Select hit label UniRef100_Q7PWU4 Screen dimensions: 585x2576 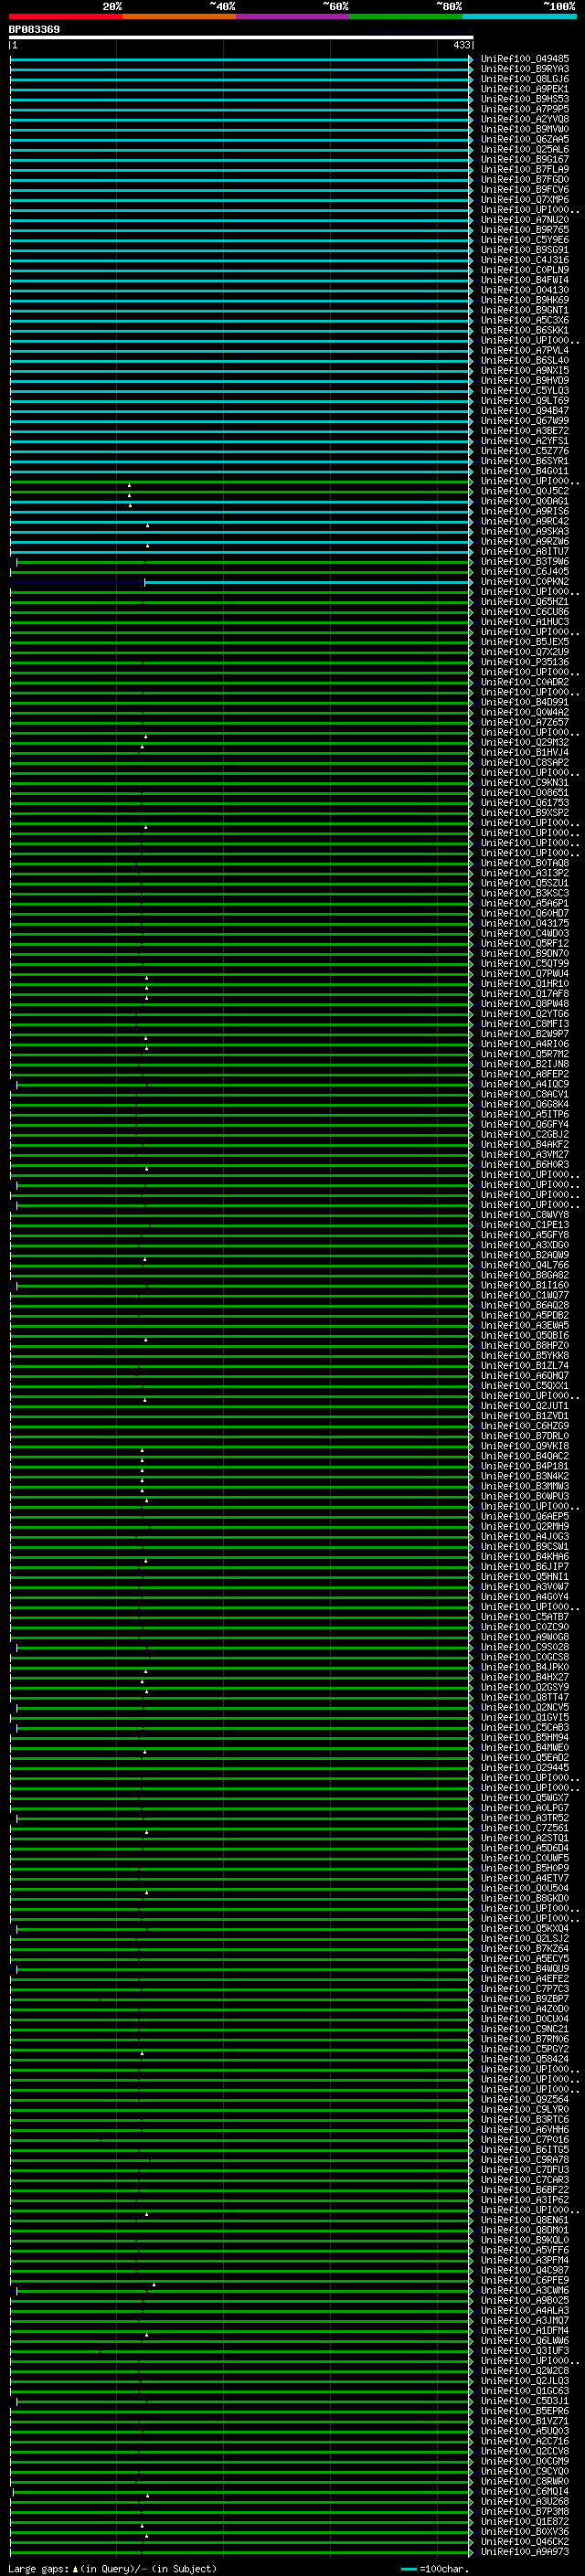click(x=525, y=974)
